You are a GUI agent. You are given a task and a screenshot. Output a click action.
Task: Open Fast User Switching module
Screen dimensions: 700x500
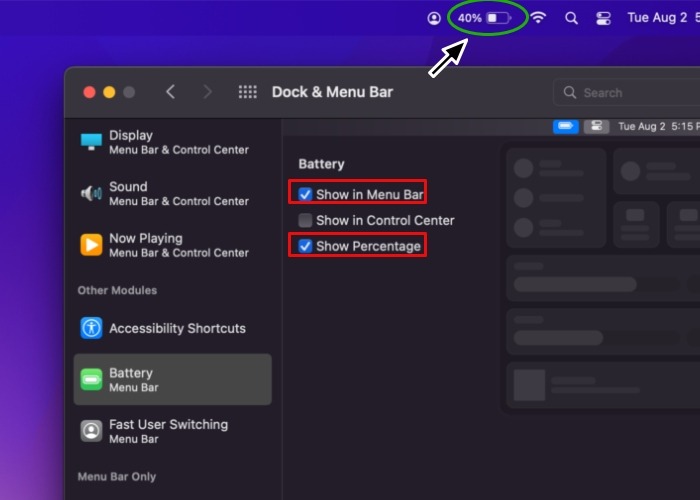click(170, 430)
